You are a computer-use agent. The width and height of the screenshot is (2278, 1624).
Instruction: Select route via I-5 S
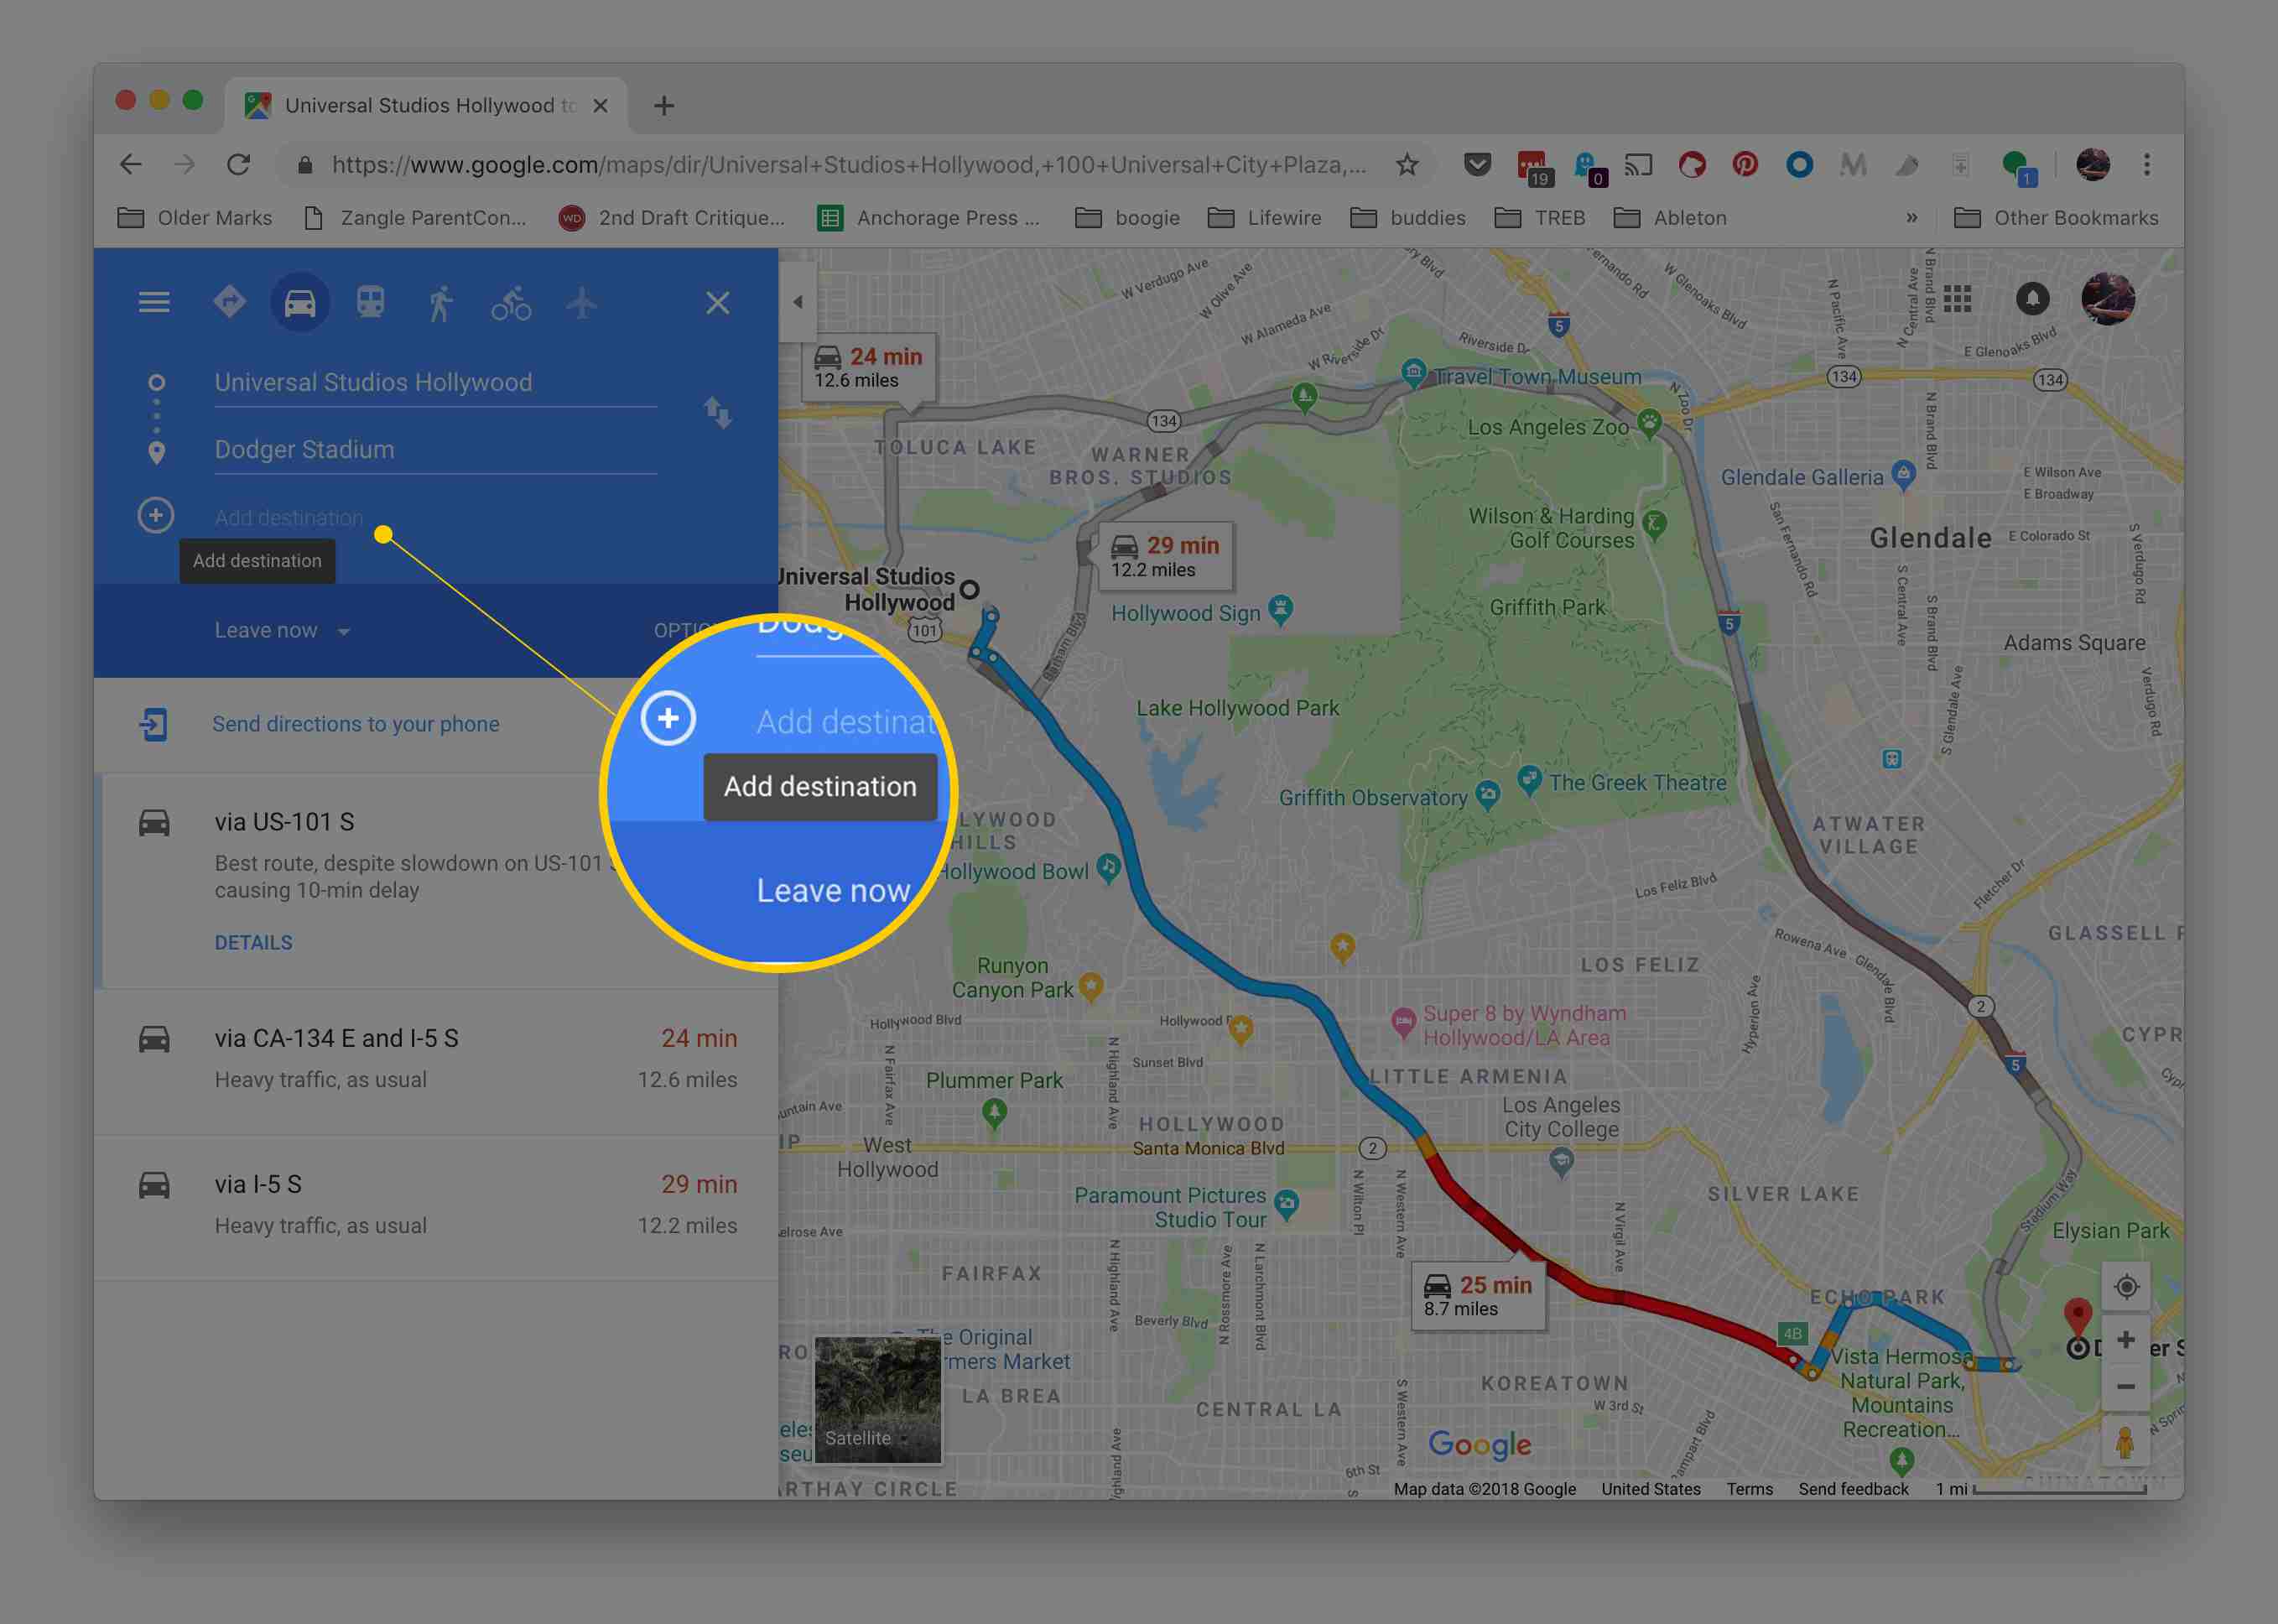(x=436, y=1206)
